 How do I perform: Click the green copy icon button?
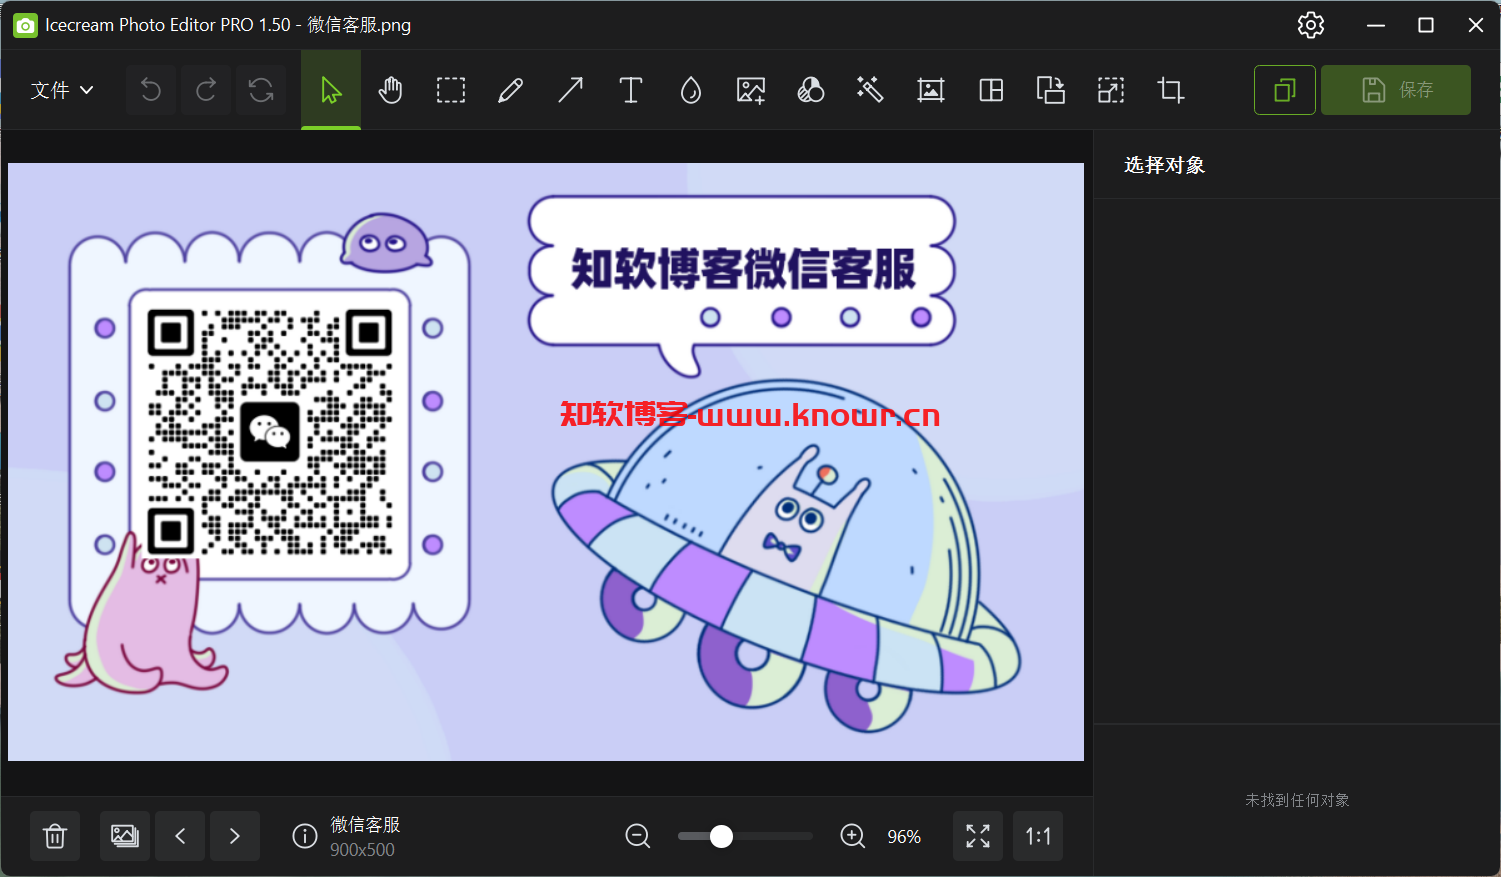[x=1285, y=90]
